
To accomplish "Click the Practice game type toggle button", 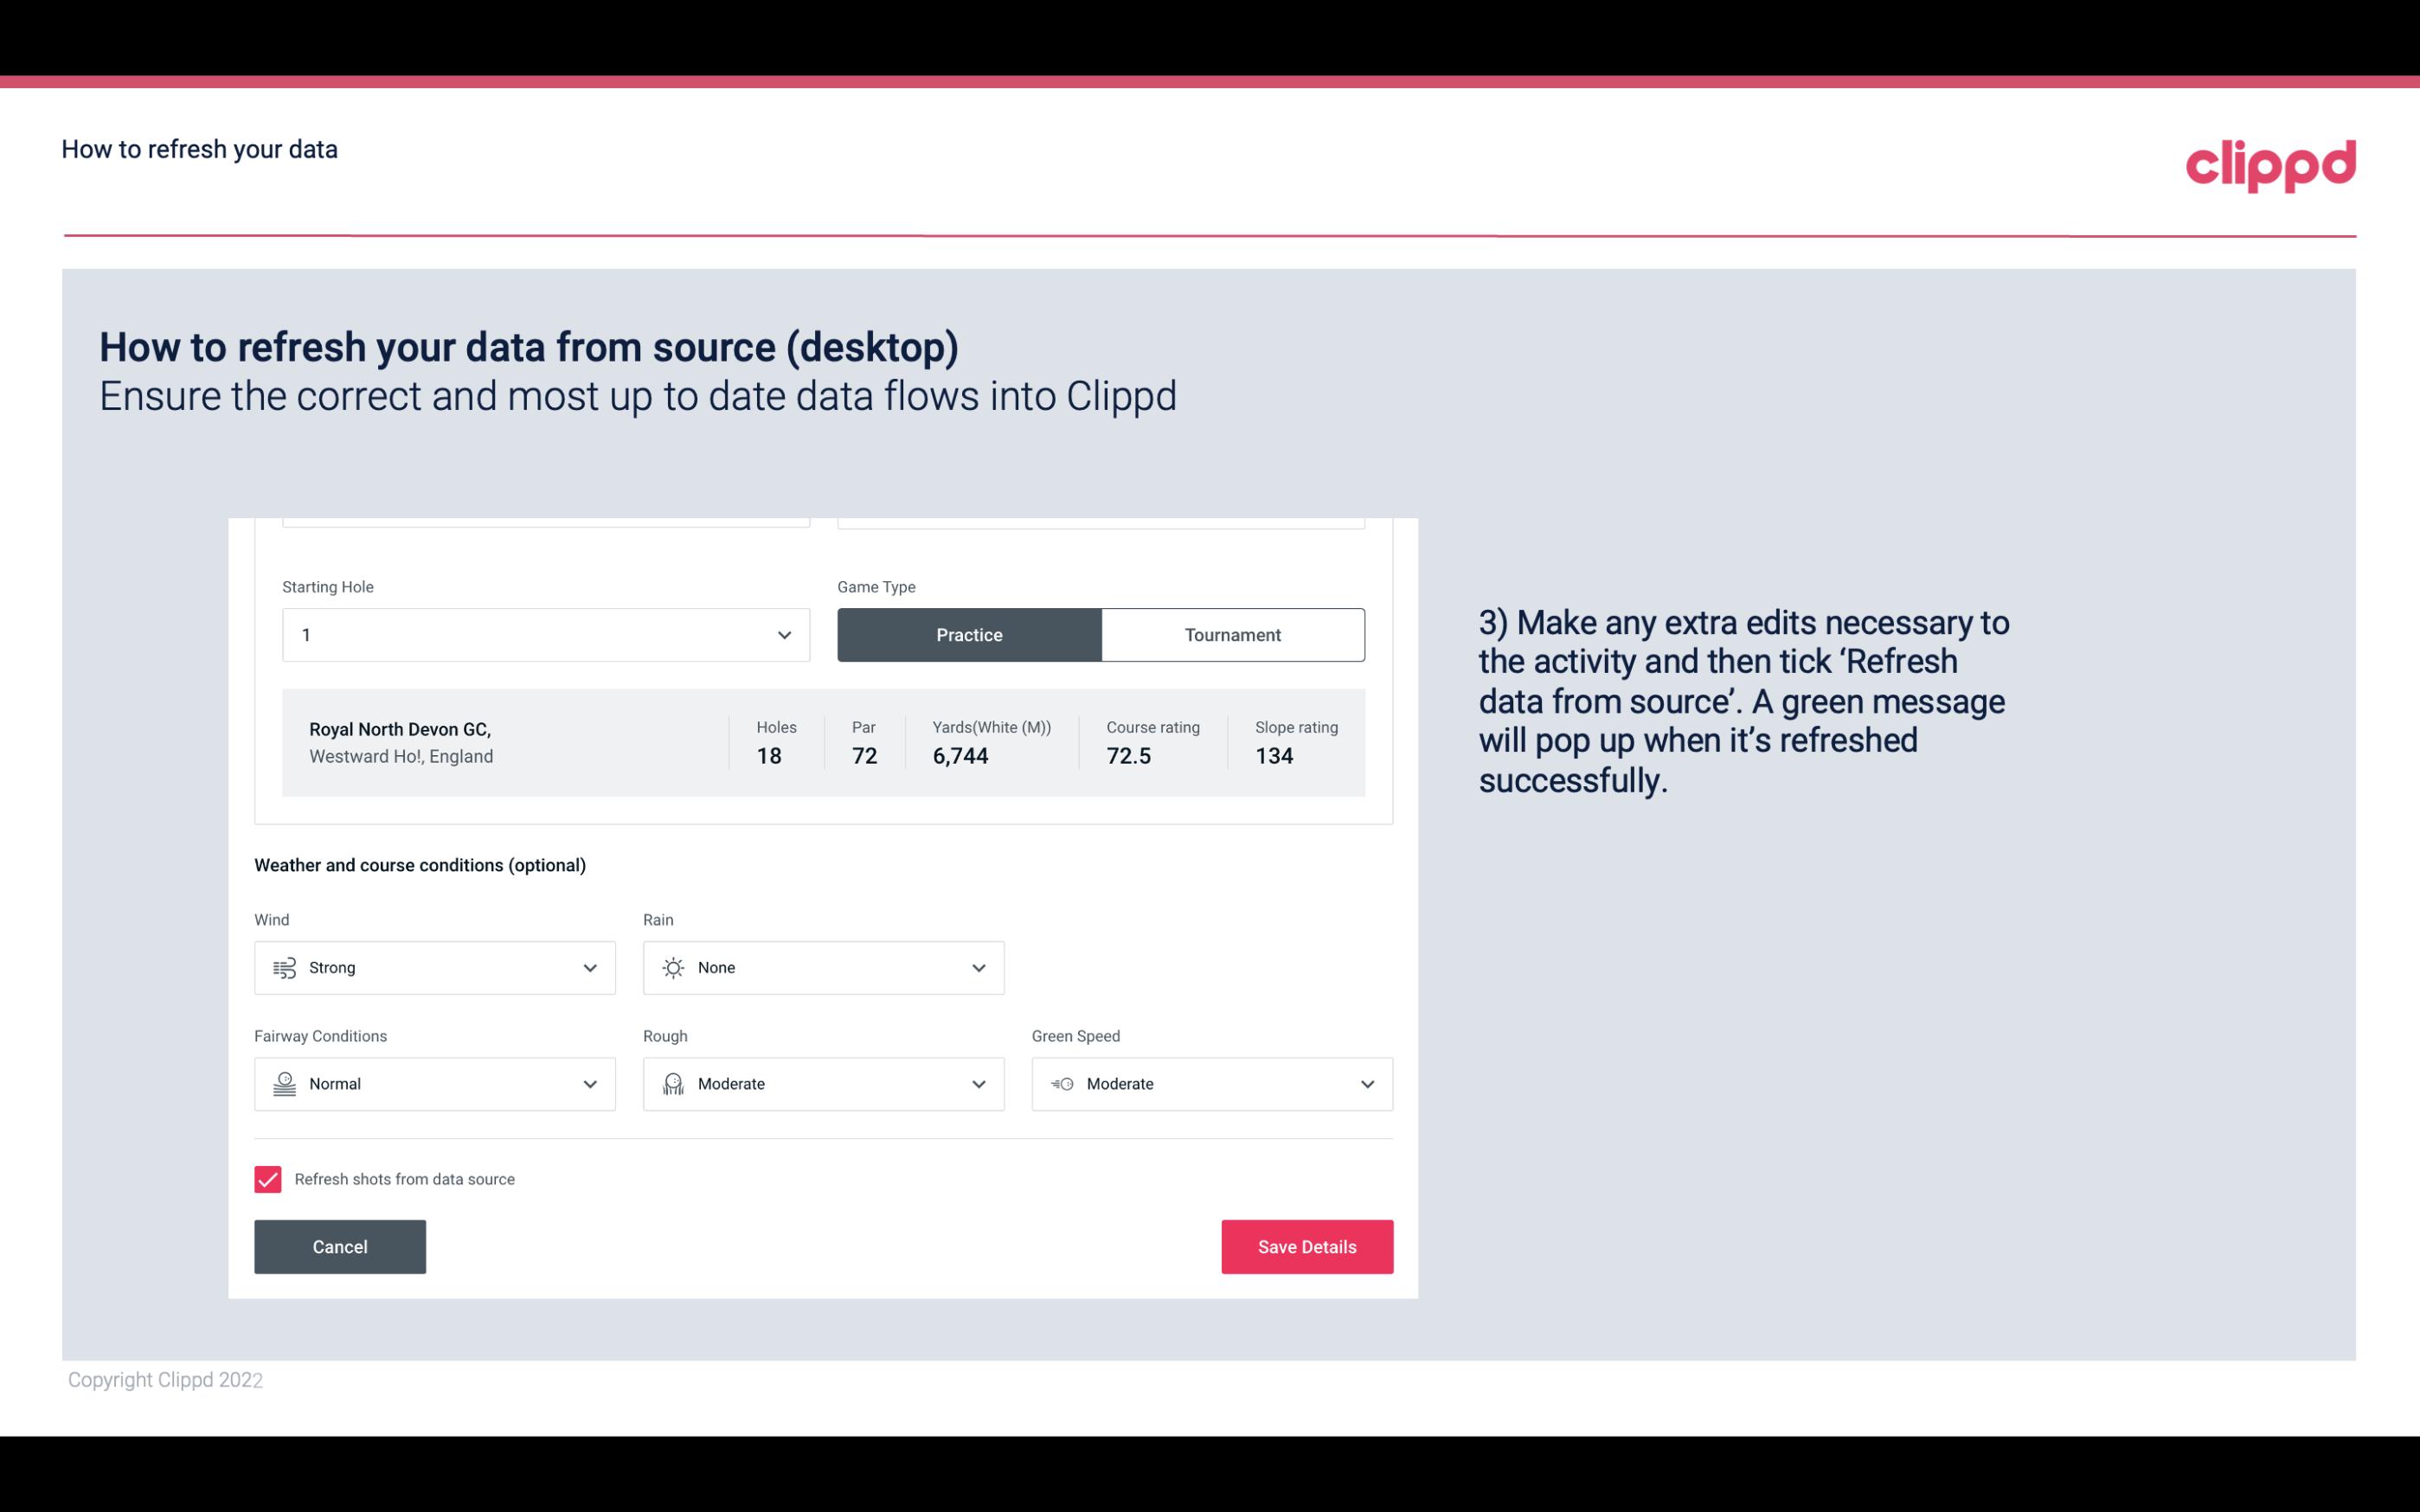I will click(x=969, y=634).
